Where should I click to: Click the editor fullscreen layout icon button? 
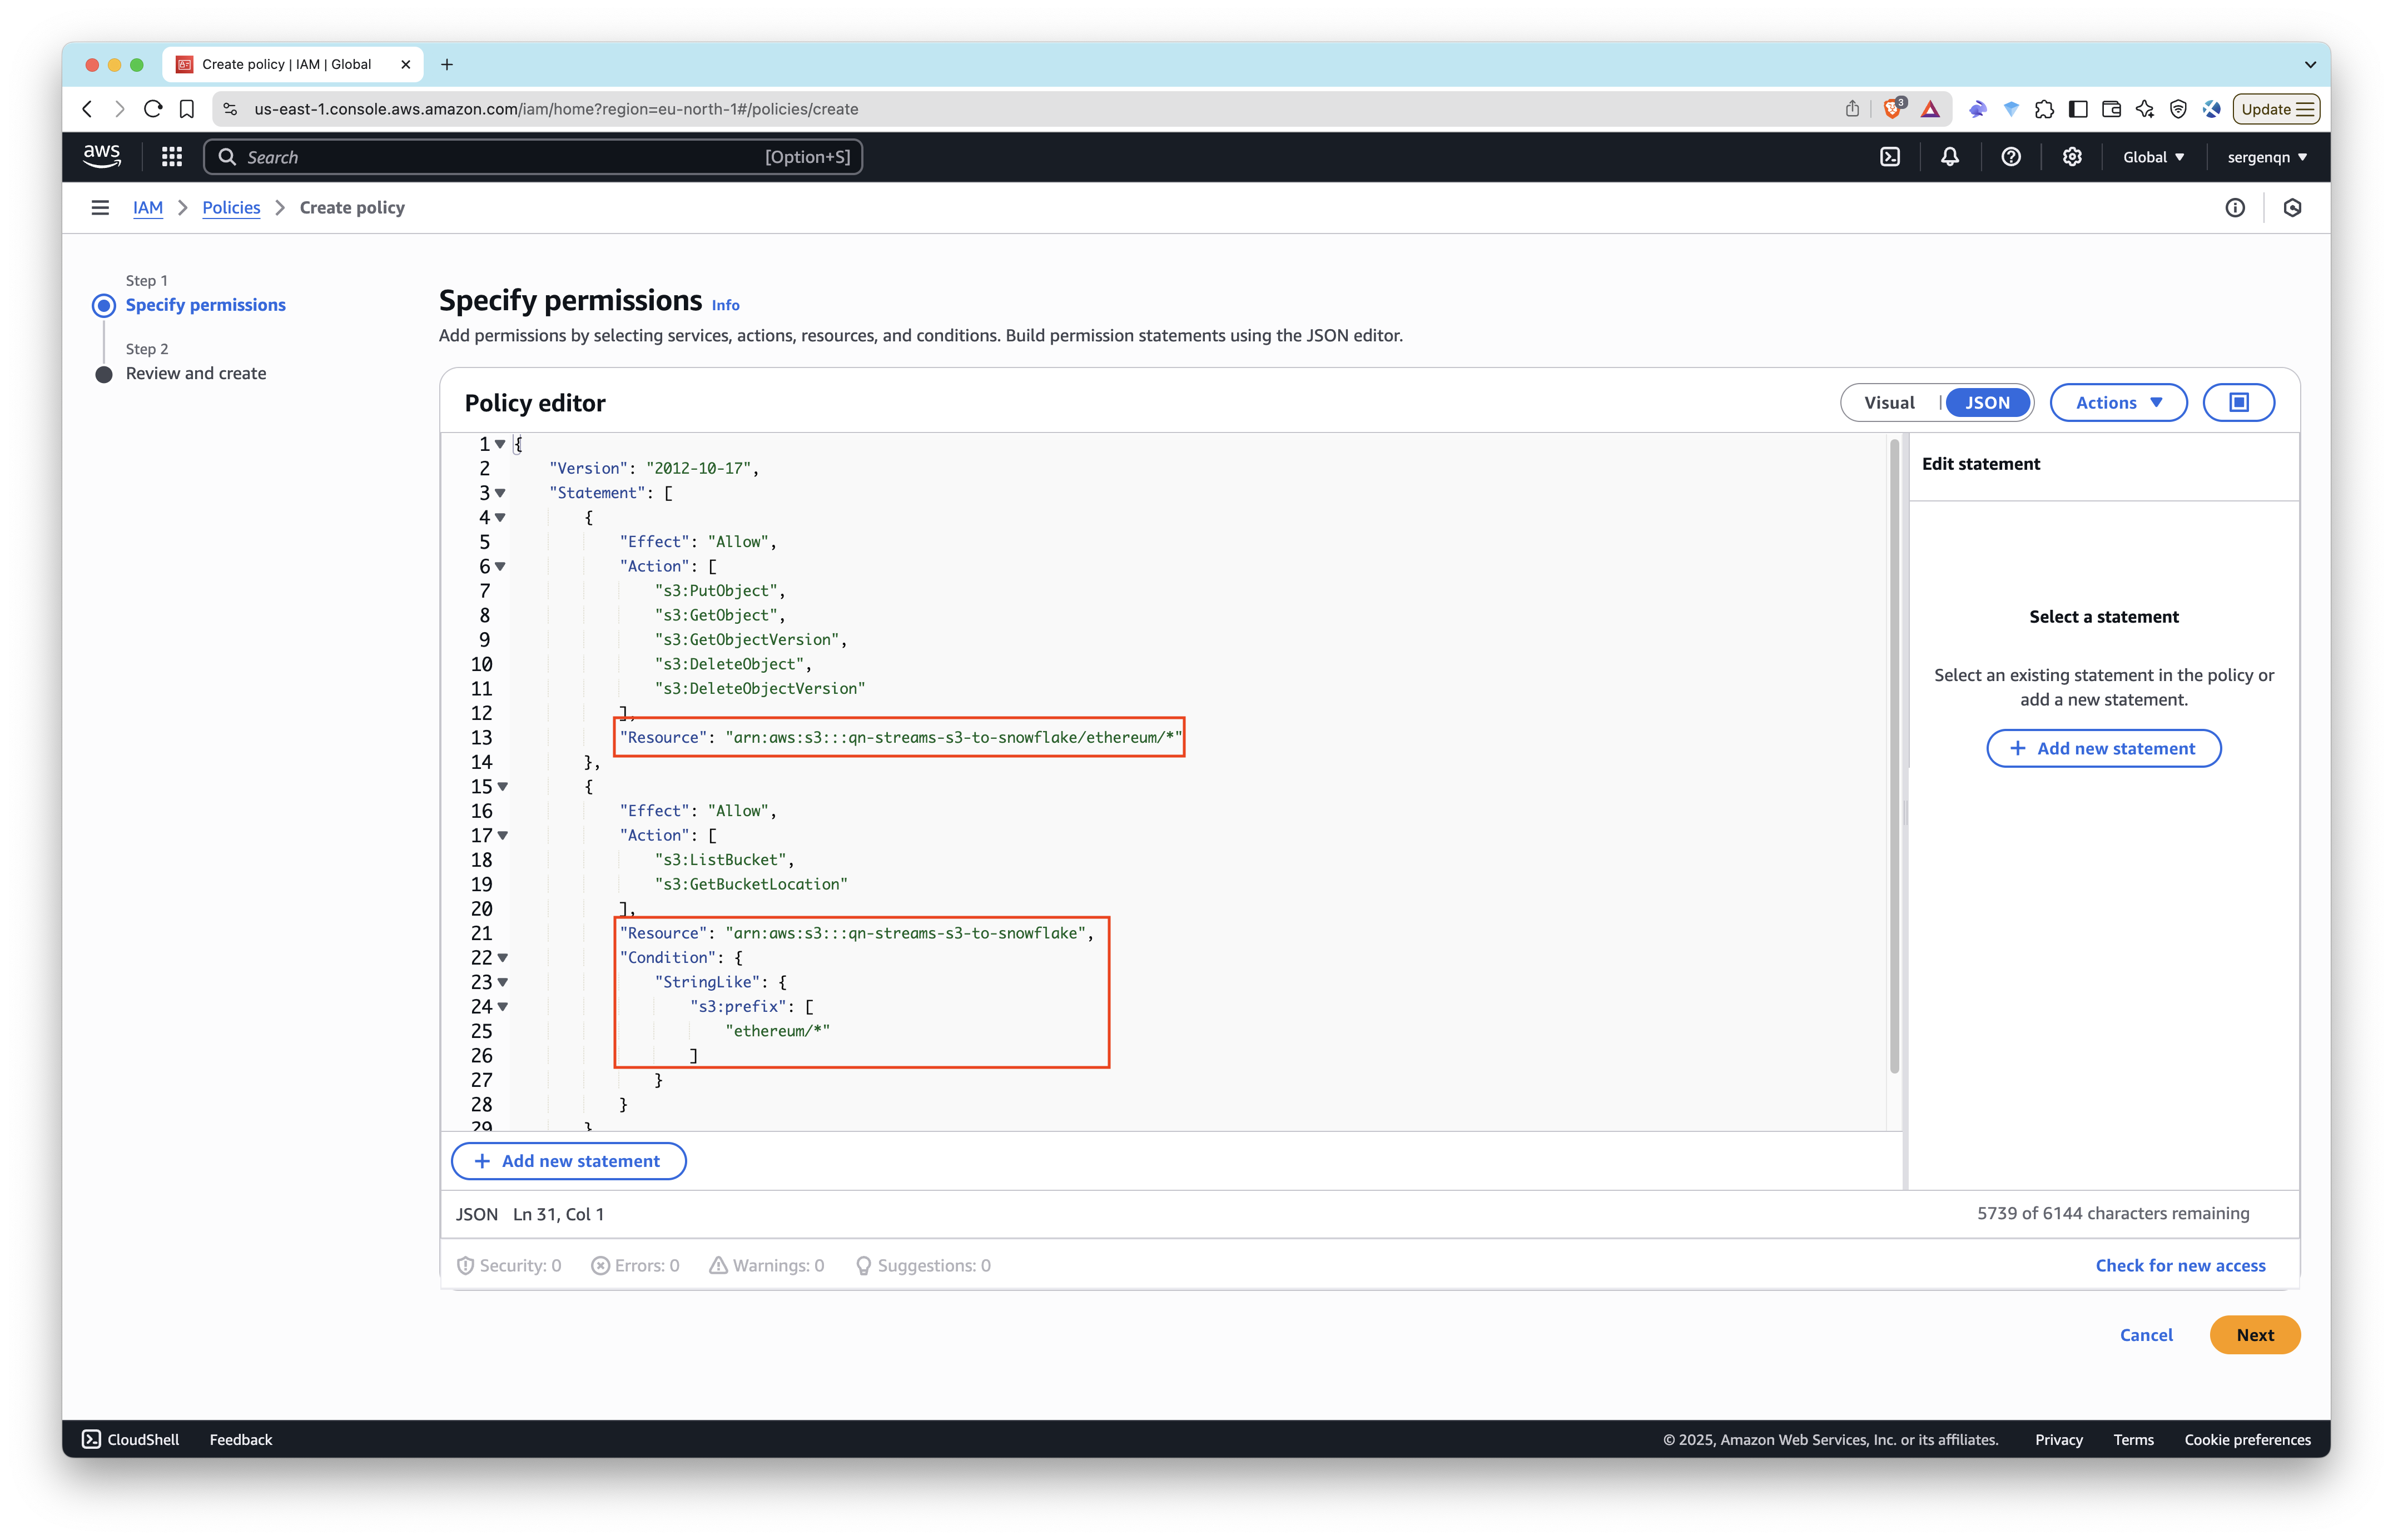click(x=2238, y=402)
